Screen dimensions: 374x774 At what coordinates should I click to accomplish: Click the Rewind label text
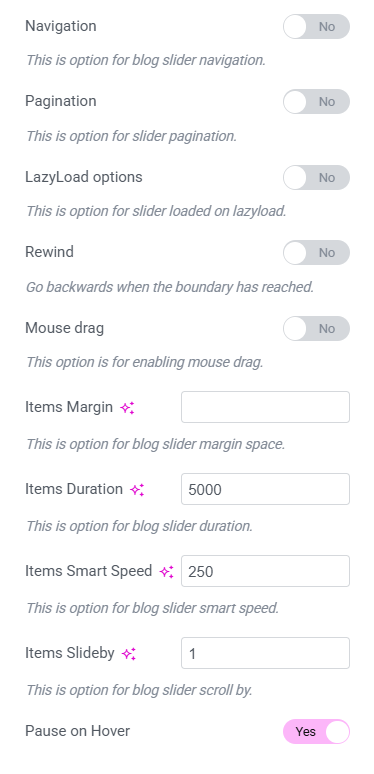(x=49, y=252)
